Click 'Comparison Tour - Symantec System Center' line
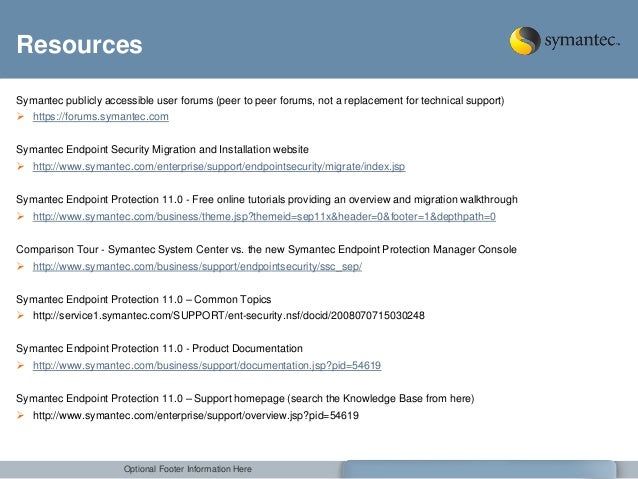Viewport: 638px width, 479px height. [x=267, y=249]
